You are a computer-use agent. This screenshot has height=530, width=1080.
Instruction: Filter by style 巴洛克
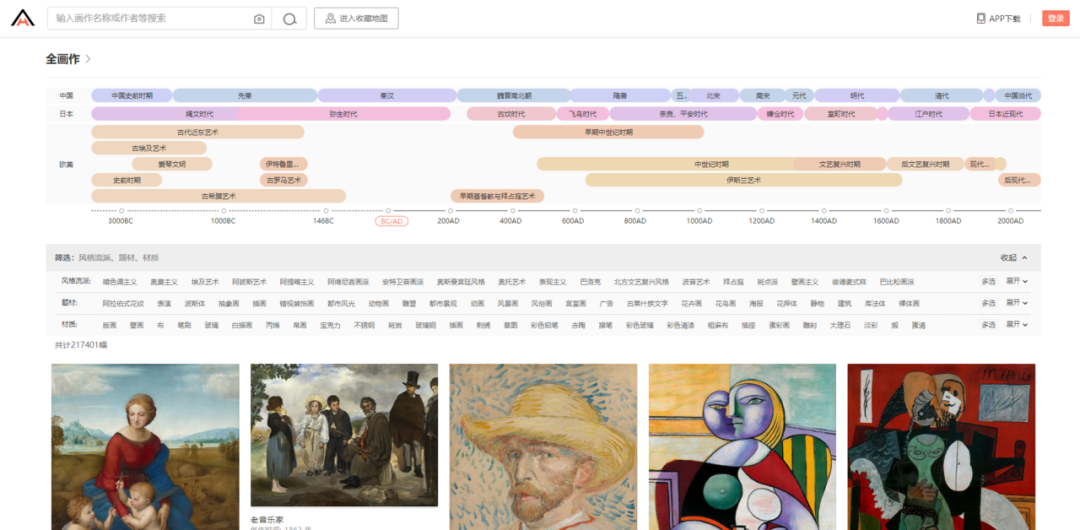click(590, 282)
